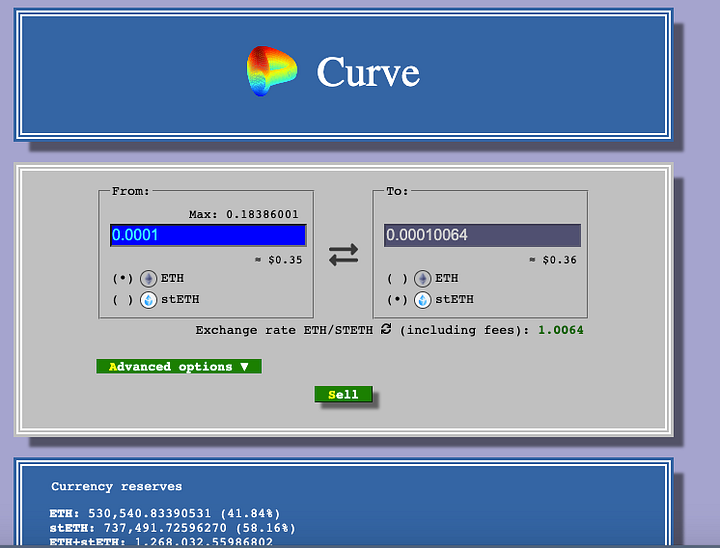
Task: Click exchange rate value 1.0064
Action: (x=561, y=330)
